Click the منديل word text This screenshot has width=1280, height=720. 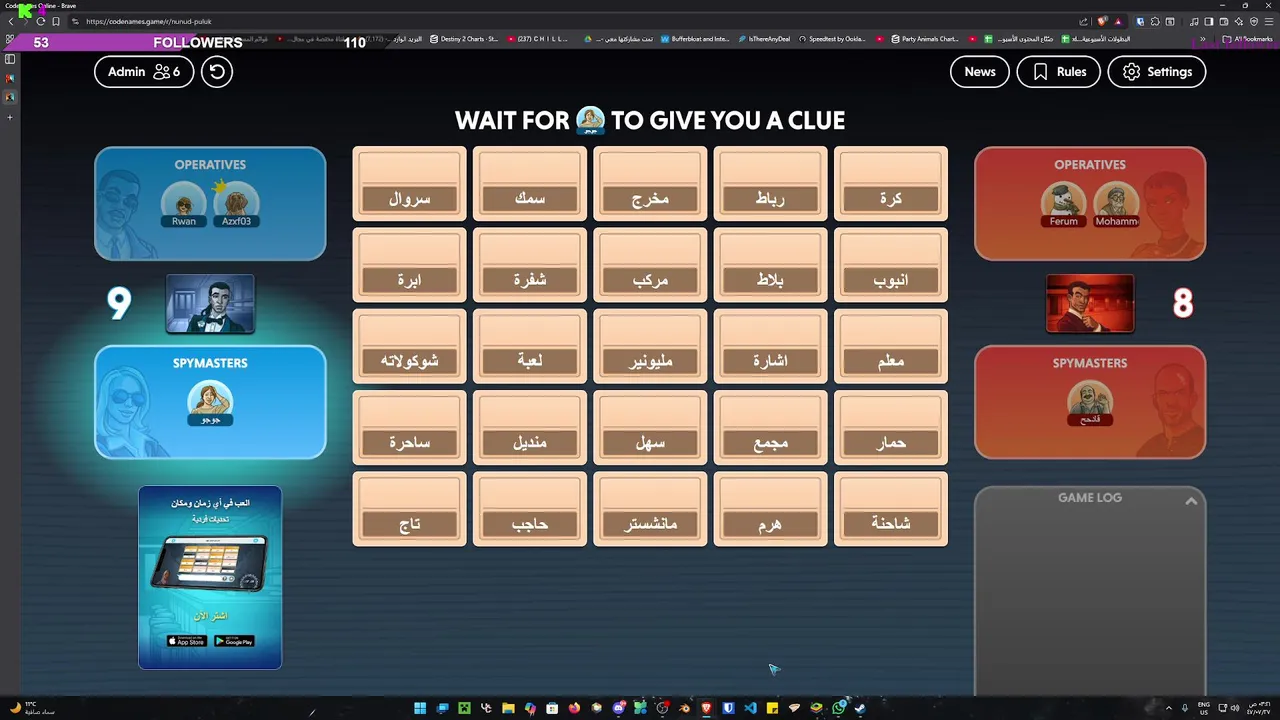pyautogui.click(x=530, y=442)
